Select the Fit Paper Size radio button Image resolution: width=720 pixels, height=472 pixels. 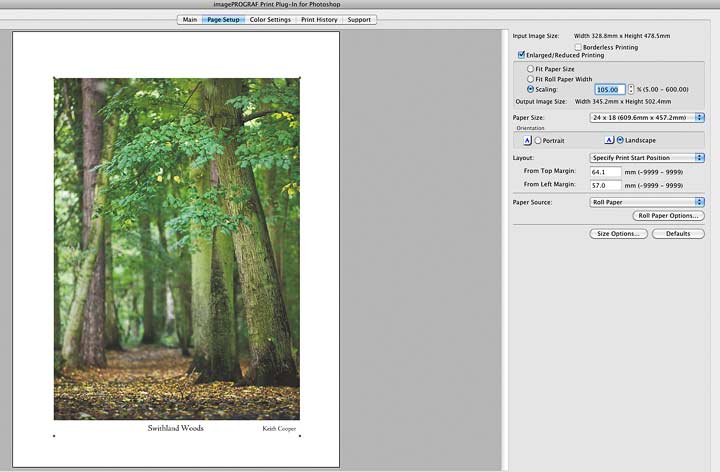(530, 68)
